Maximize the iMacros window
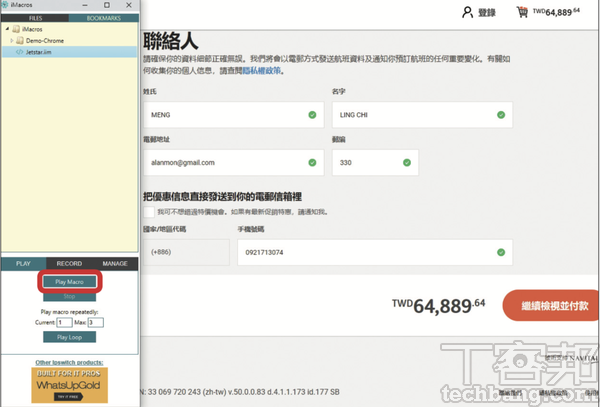This screenshot has height=407, width=600. (107, 5)
